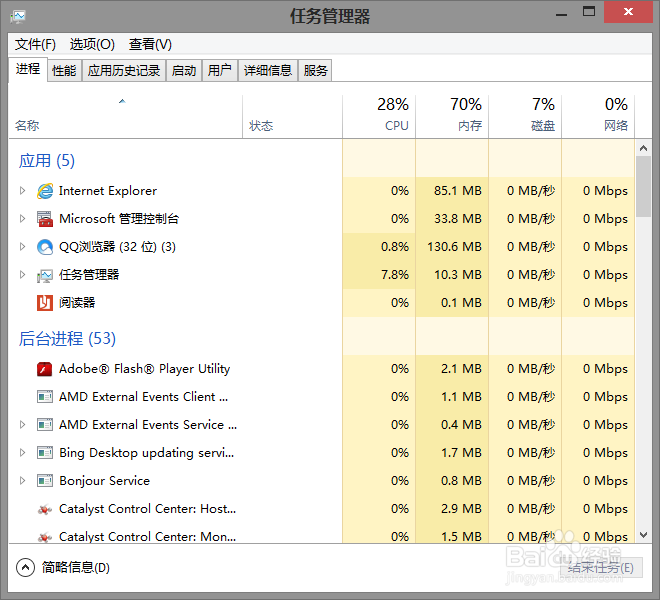Screen dimensions: 660x600
Task: Select Adobe® Flash® Player Utility row name
Action: [x=144, y=369]
